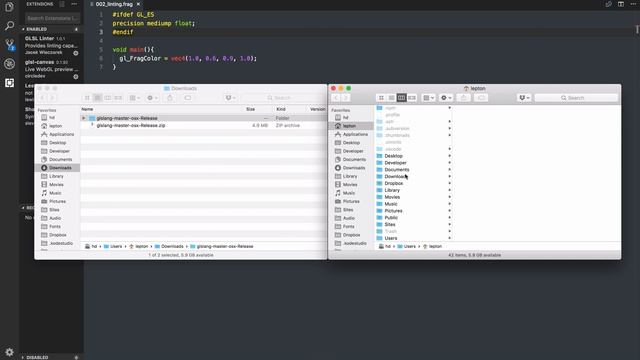Switch lepton window to icon view

click(381, 98)
